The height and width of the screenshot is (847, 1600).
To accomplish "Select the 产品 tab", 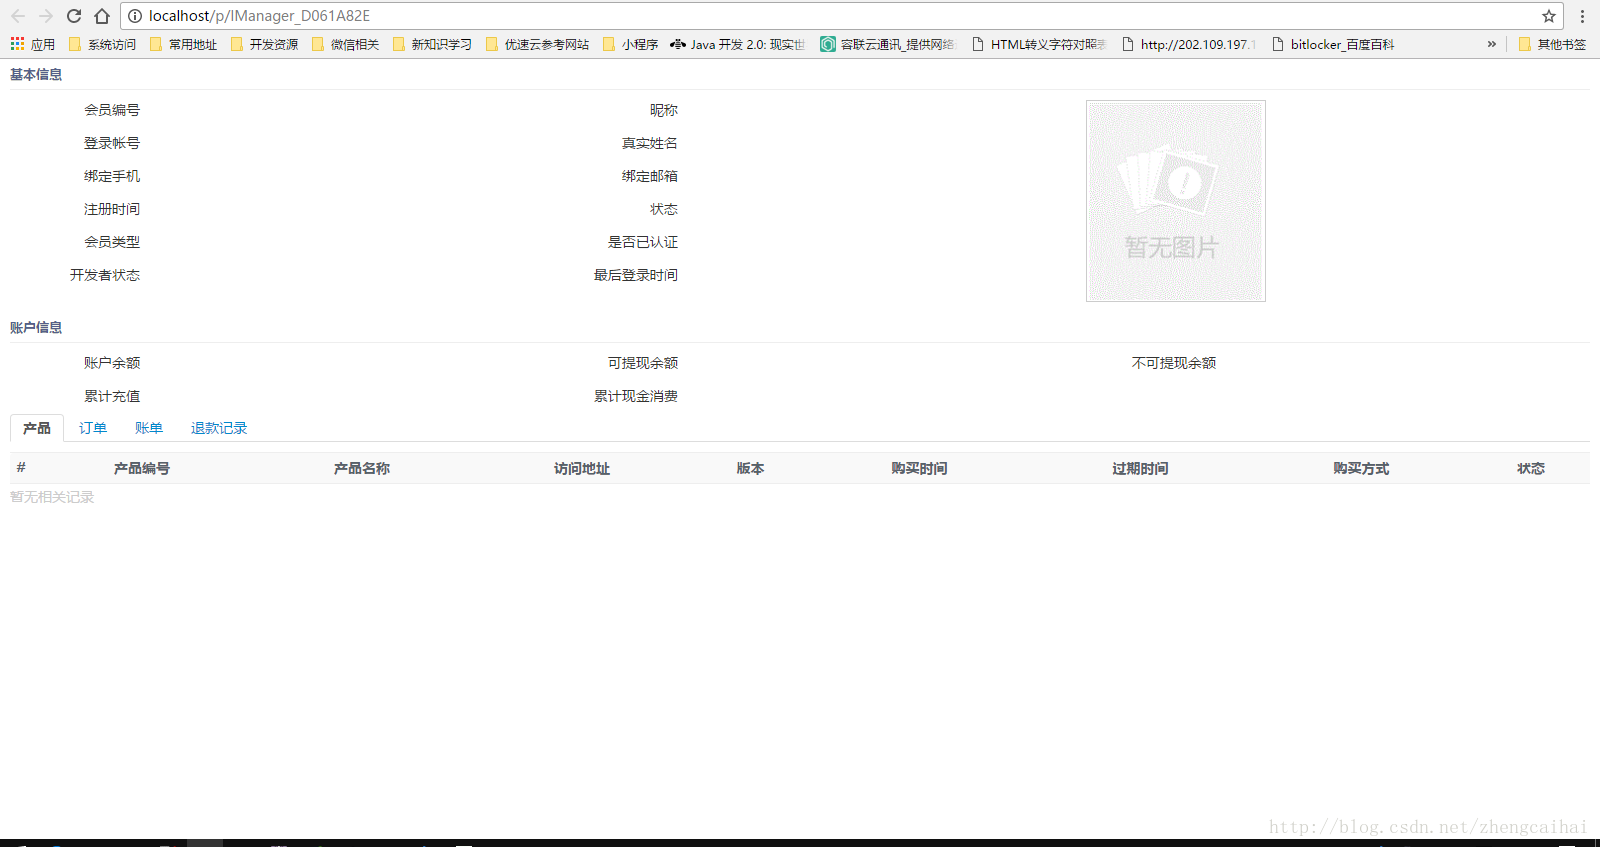I will [x=37, y=428].
